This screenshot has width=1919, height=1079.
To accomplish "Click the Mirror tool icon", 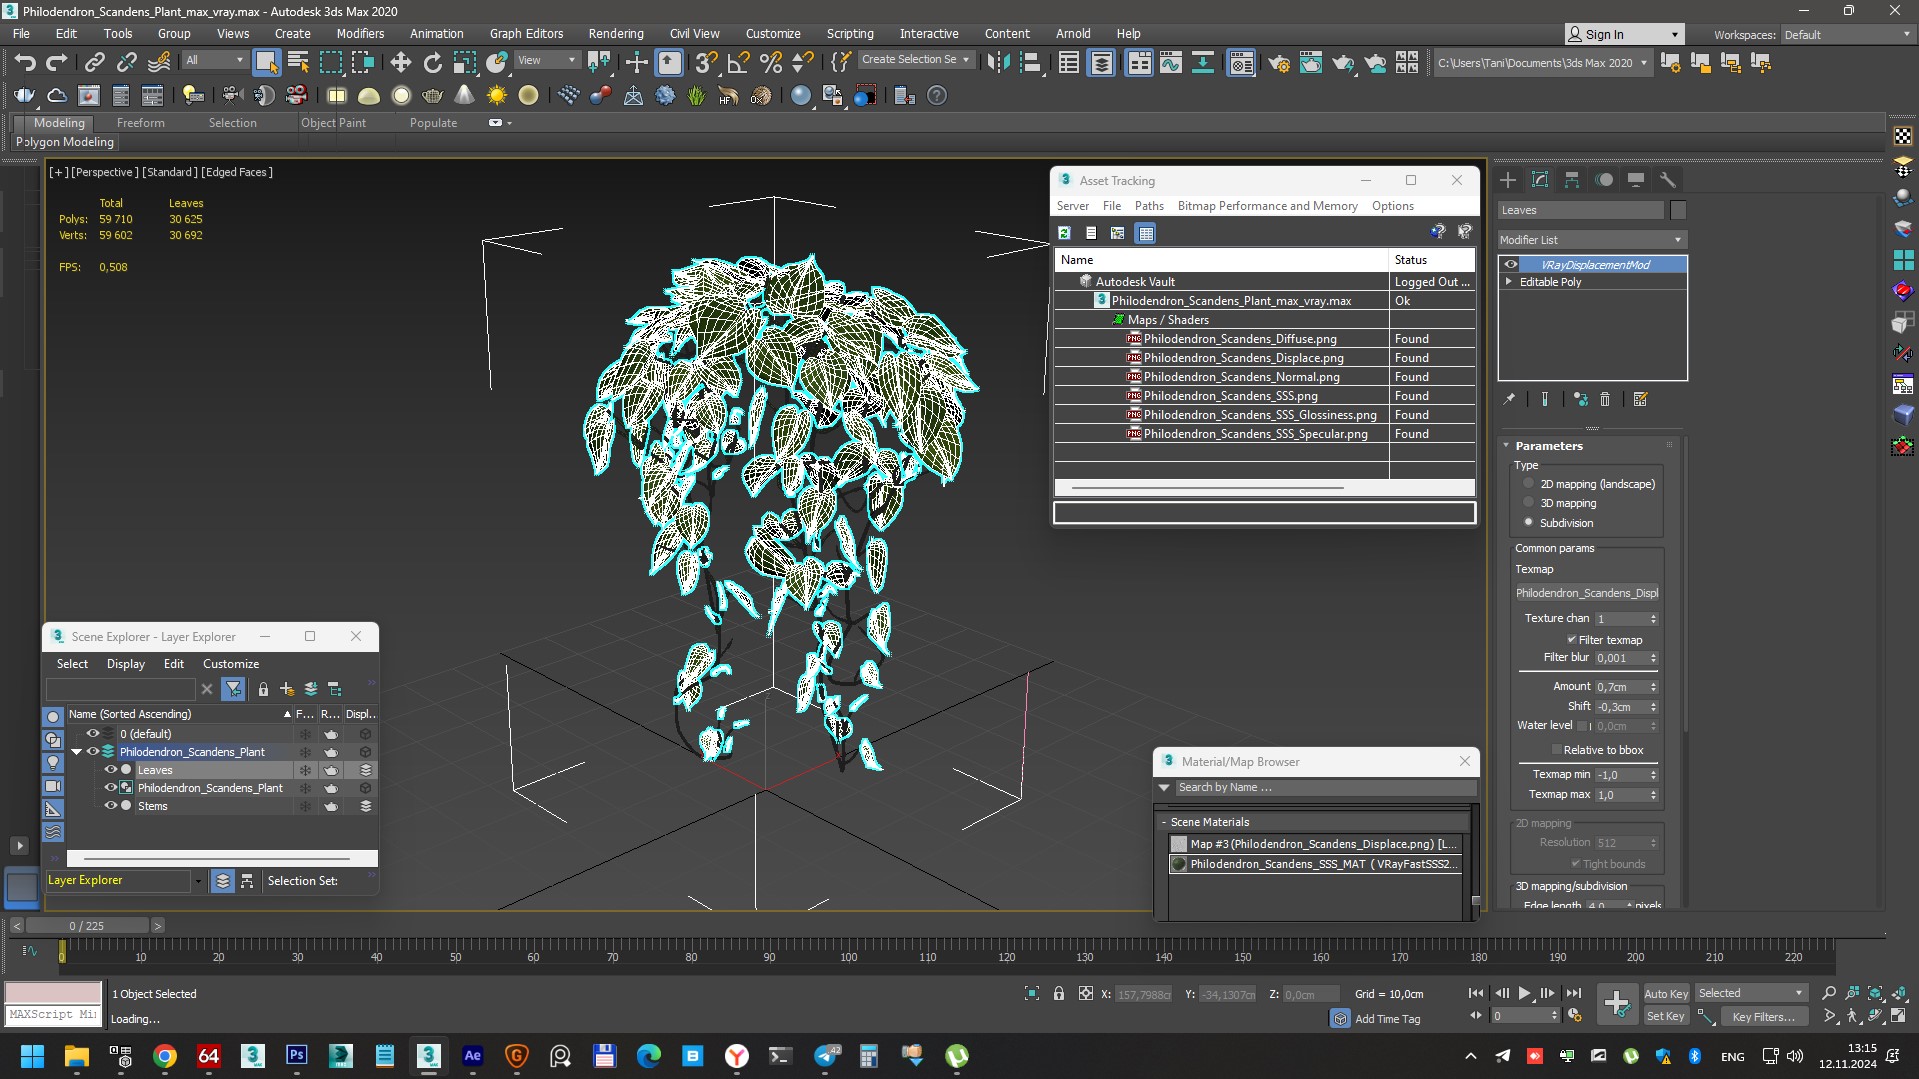I will point(998,63).
